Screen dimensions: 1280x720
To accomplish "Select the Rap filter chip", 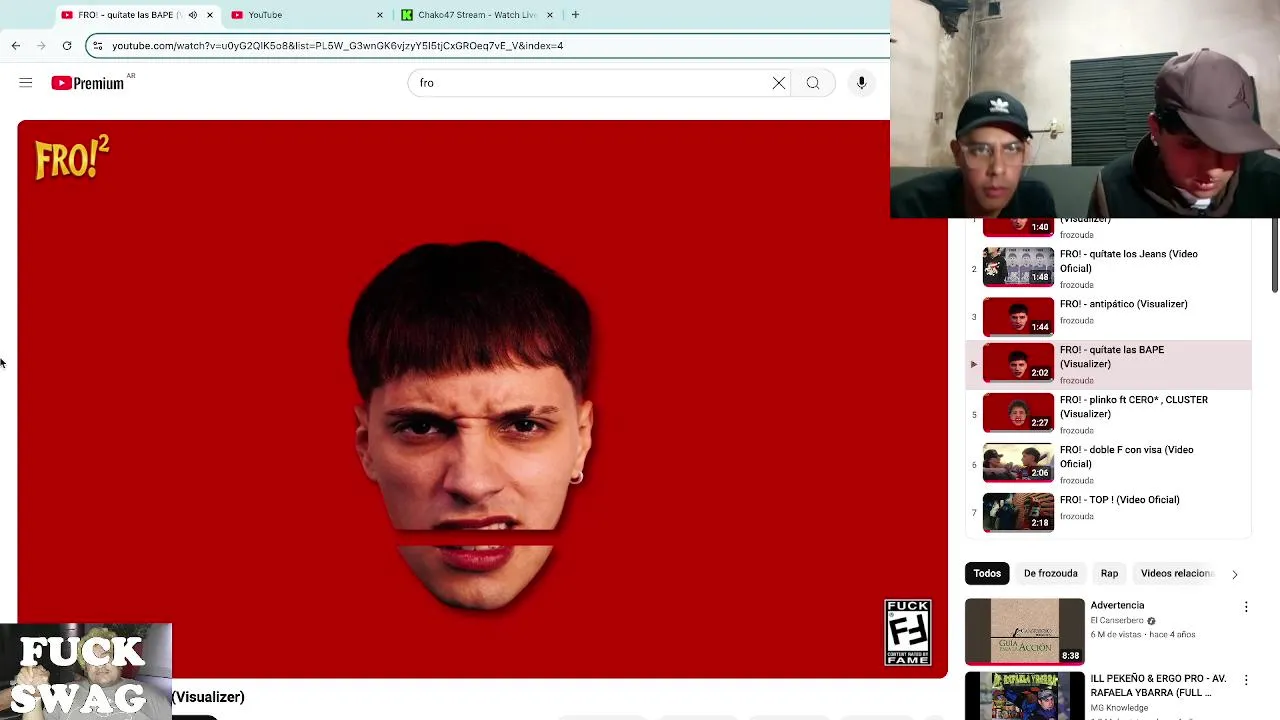I will tap(1109, 573).
